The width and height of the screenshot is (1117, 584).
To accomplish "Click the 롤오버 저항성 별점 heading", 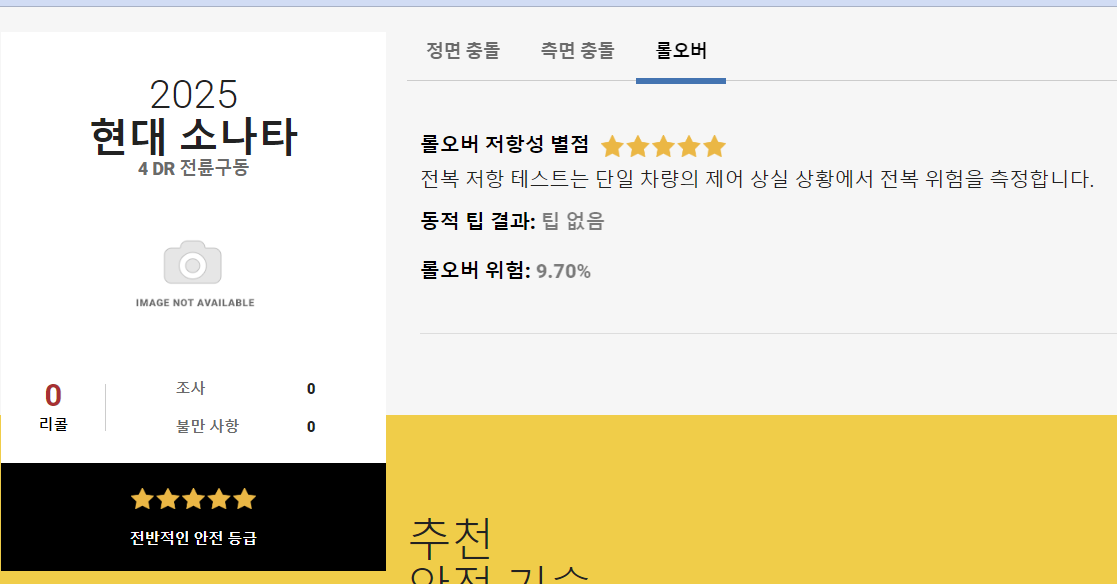I will (x=504, y=144).
